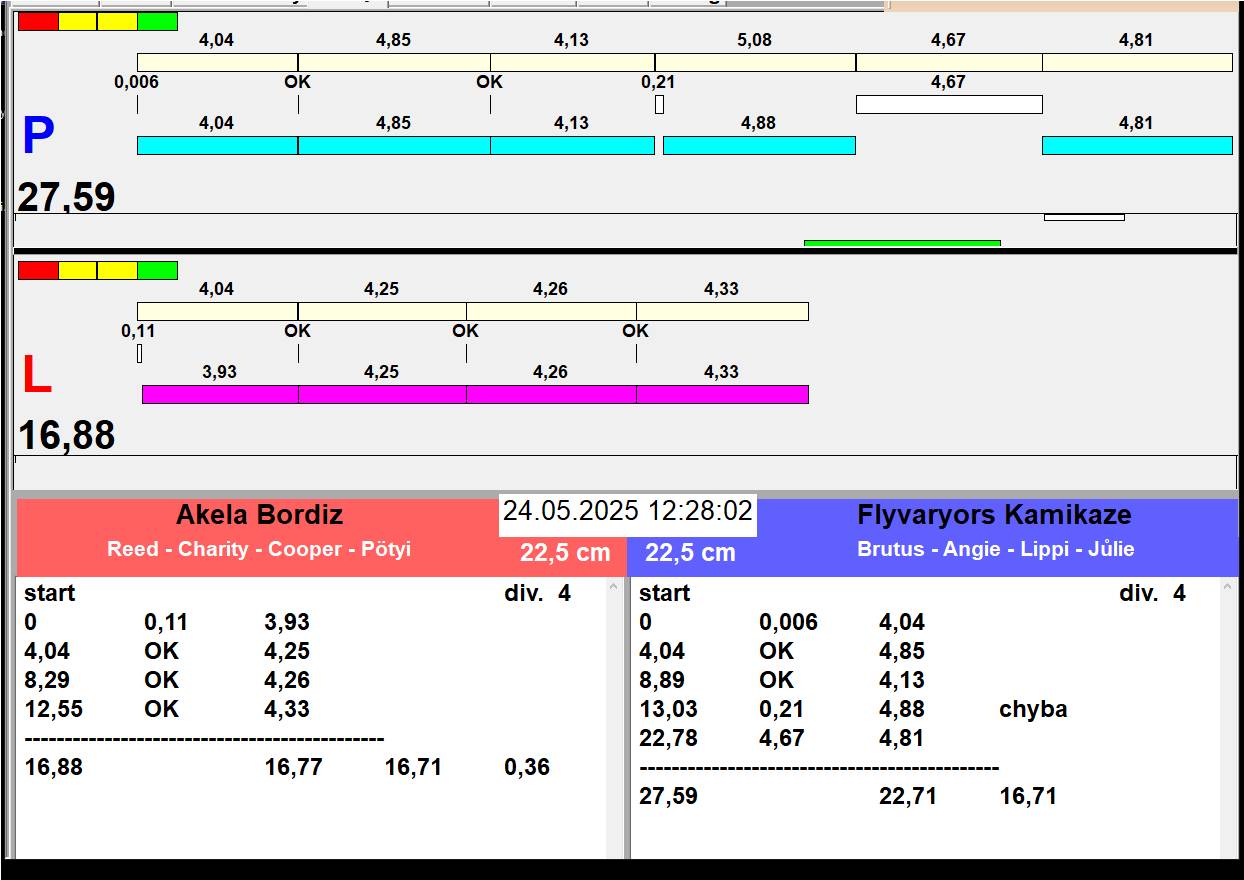This screenshot has width=1244, height=880.
Task: Click the Akela Bordiz team name header
Action: pos(259,515)
